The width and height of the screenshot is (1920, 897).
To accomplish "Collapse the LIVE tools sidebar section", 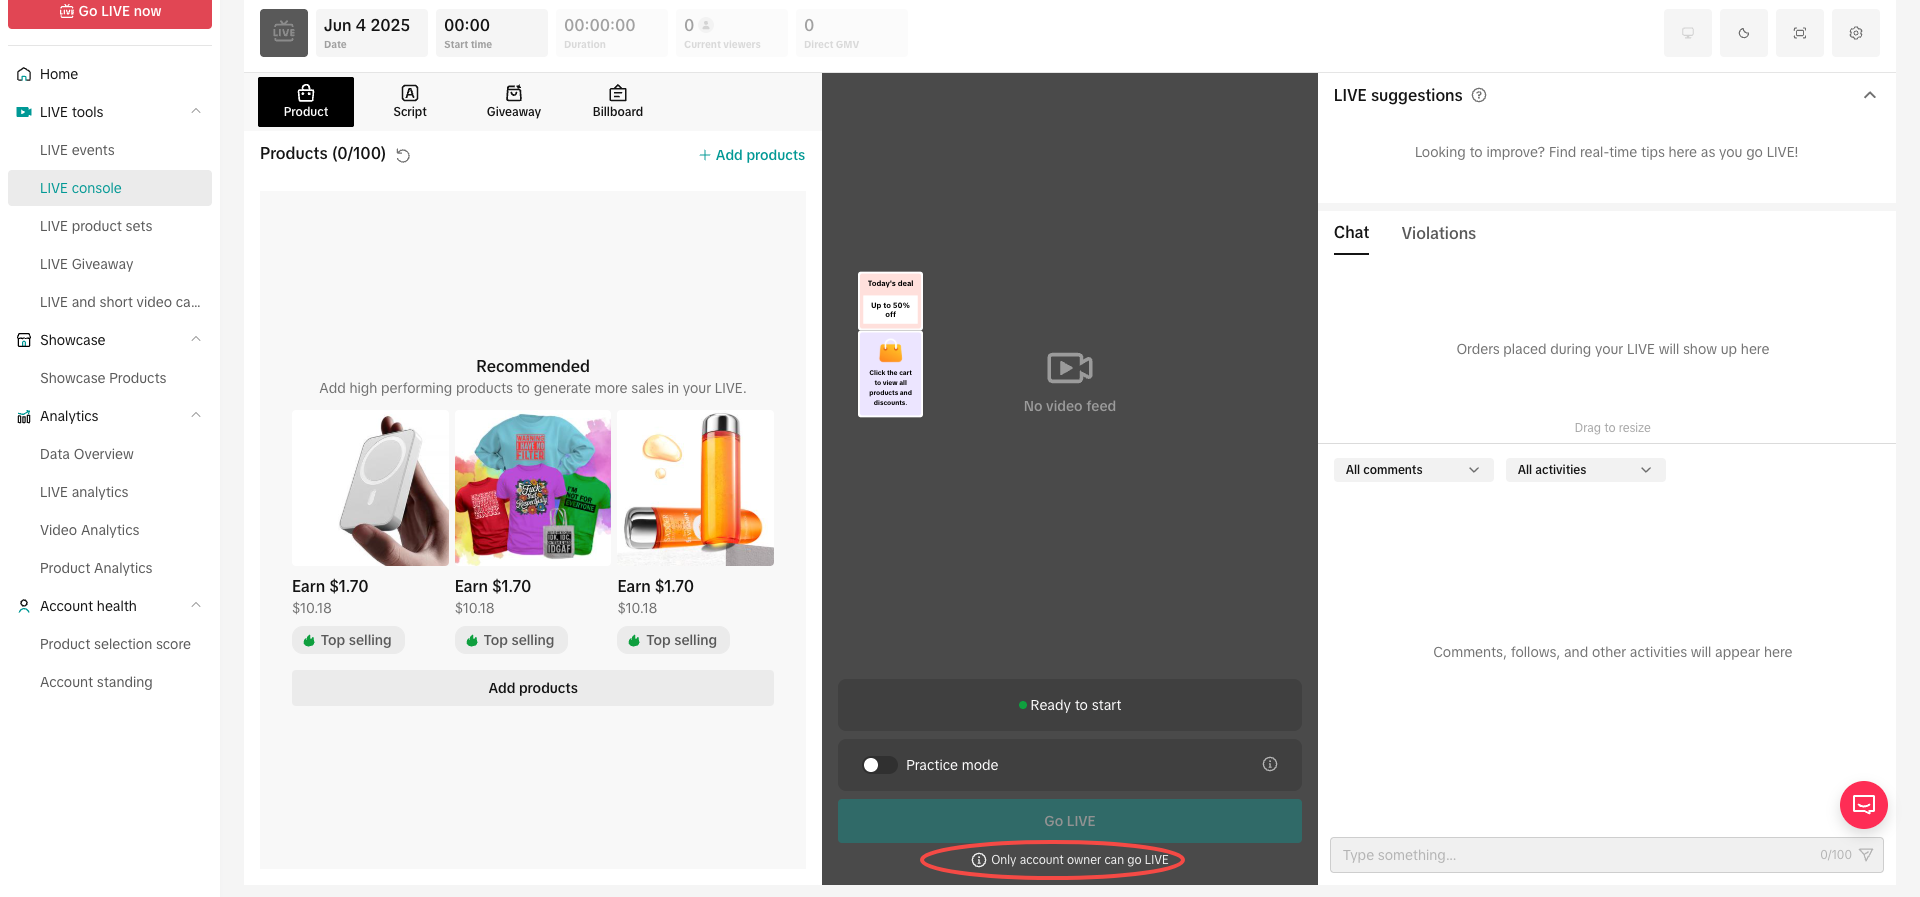I will 196,112.
